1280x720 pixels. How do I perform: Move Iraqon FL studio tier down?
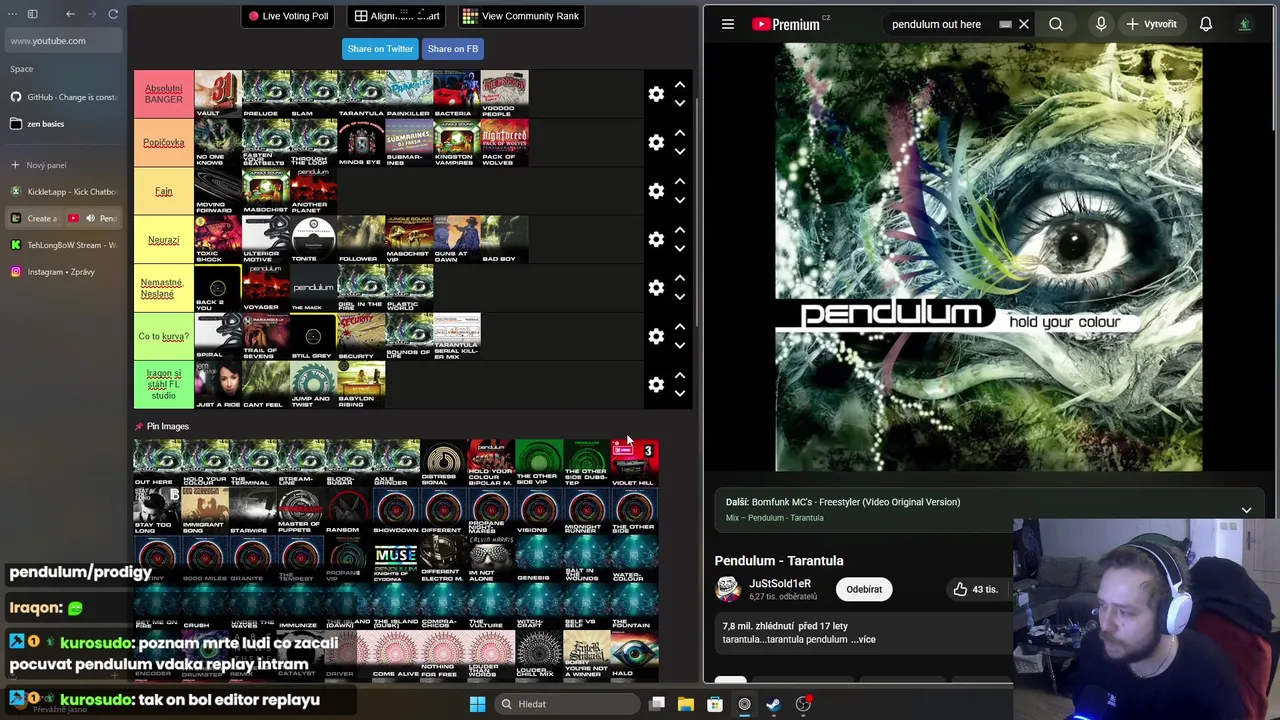(680, 394)
